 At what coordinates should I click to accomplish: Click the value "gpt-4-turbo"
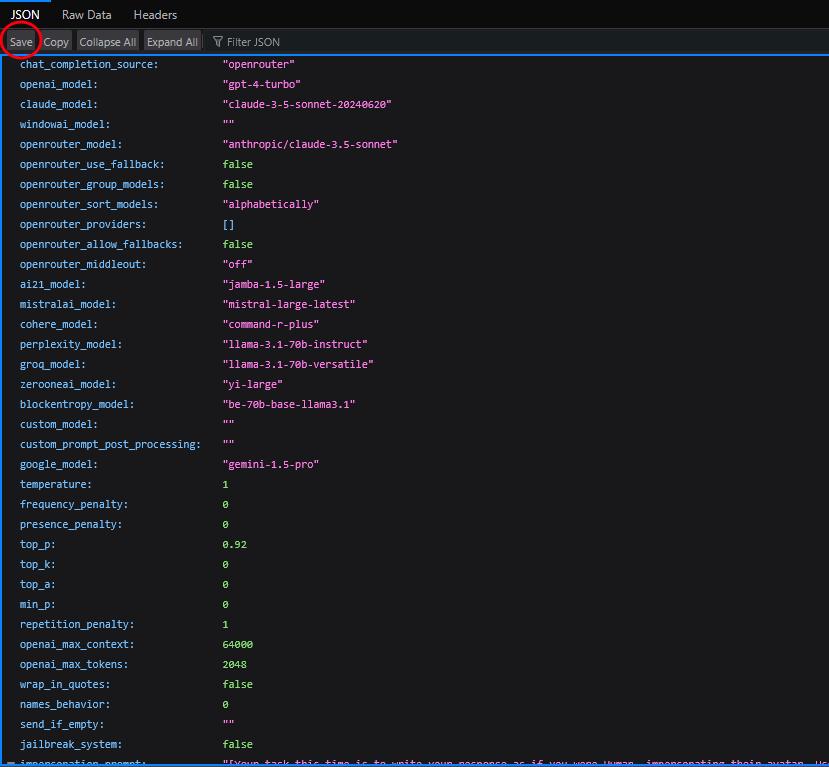[x=262, y=85]
